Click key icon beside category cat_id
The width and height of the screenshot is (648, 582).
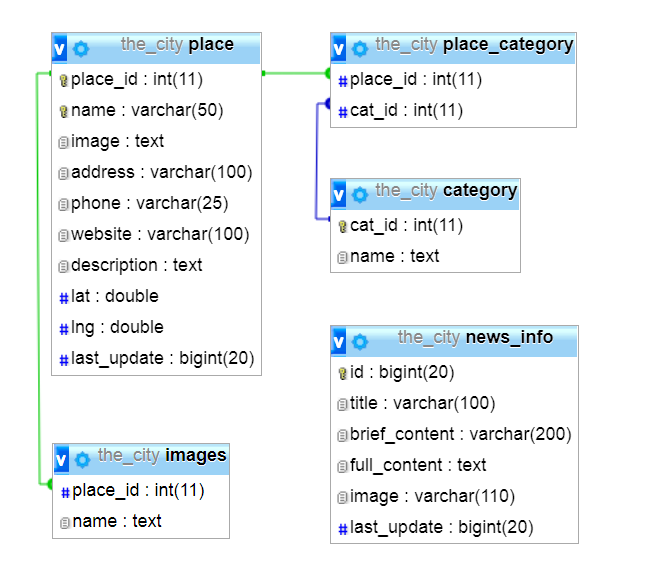tap(342, 226)
